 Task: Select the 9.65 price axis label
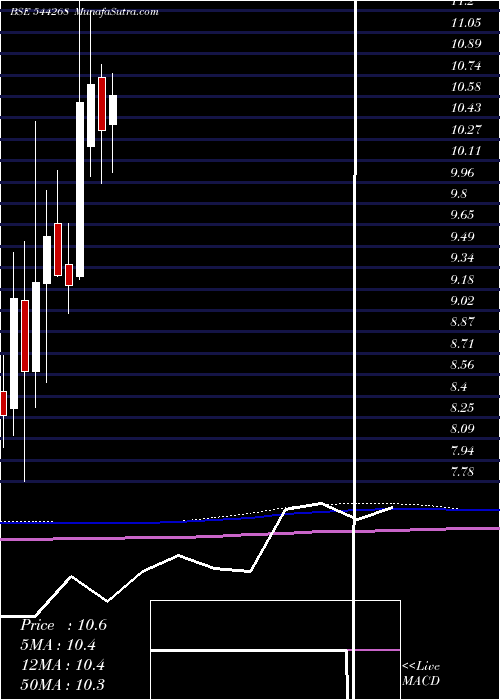coord(462,215)
